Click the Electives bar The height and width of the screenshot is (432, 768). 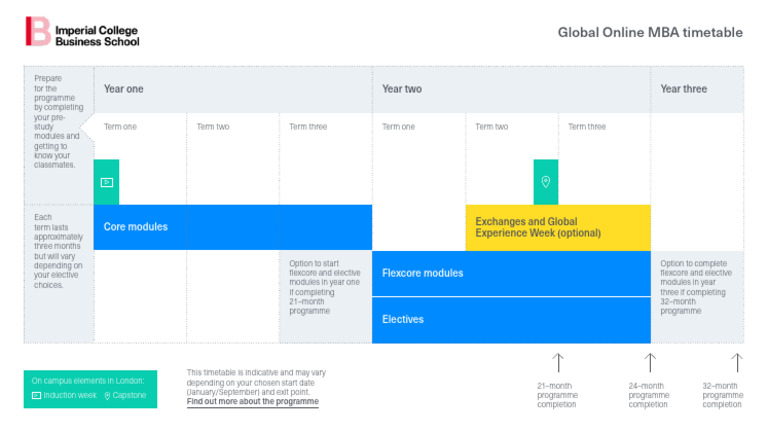click(x=511, y=320)
